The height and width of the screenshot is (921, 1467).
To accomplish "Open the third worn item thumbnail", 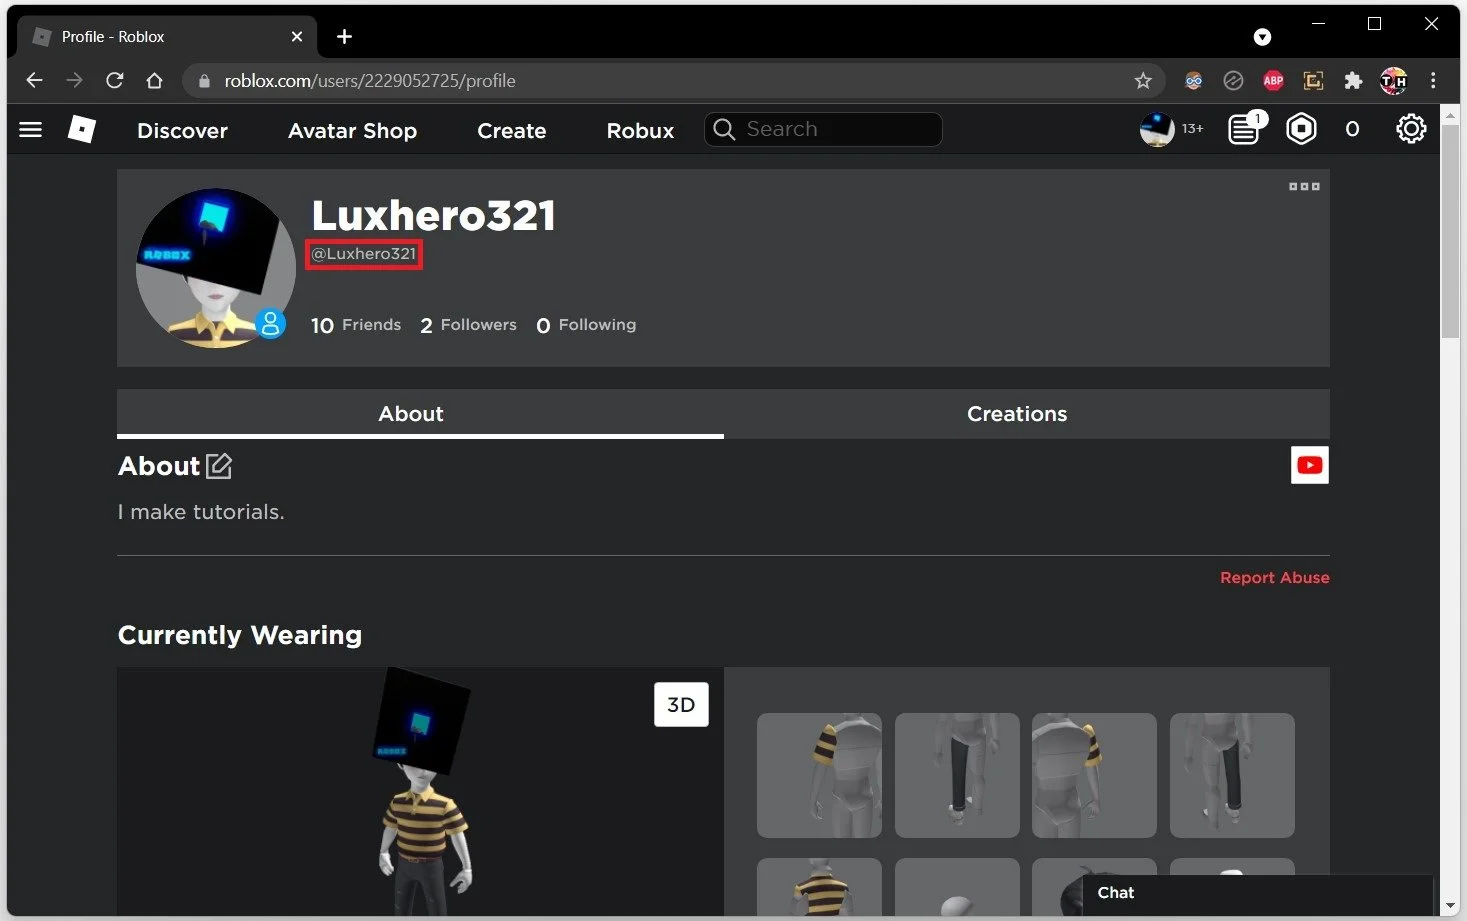I will tap(1094, 775).
